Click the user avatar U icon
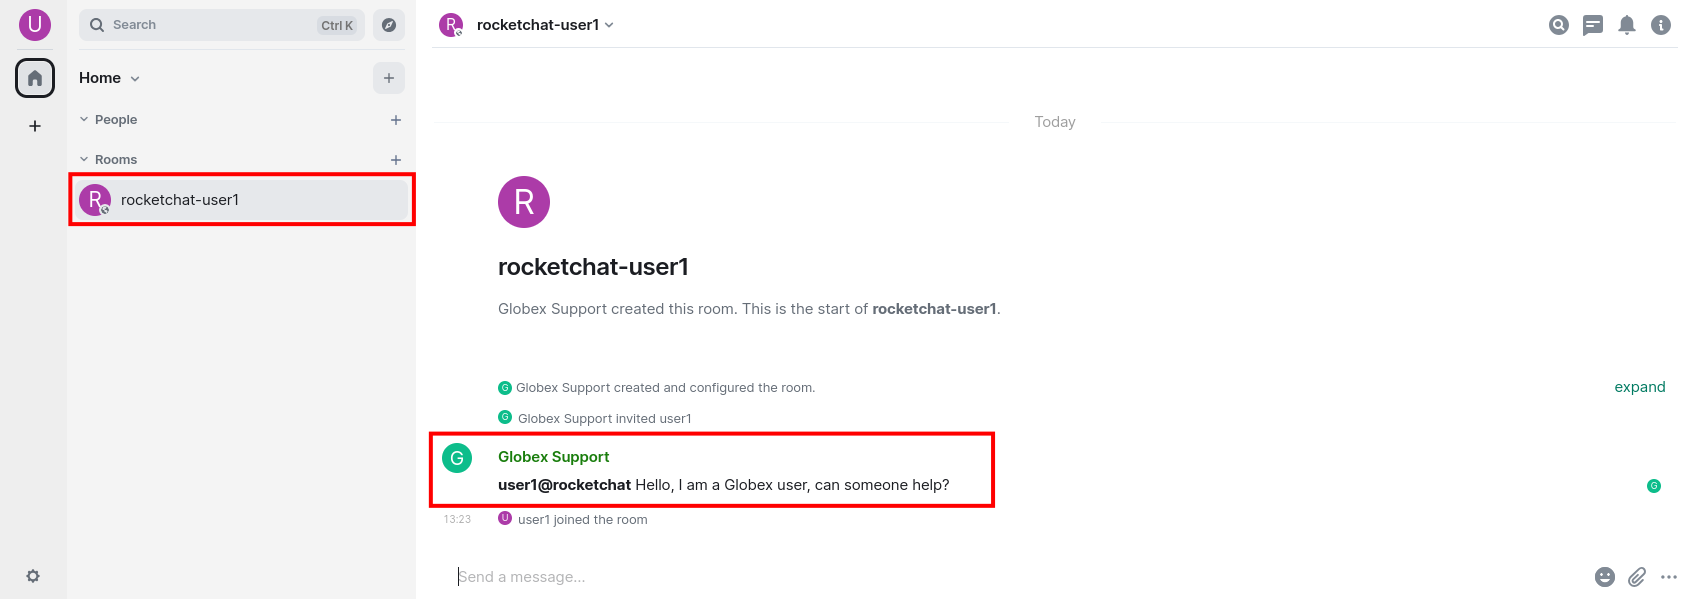 pos(35,24)
